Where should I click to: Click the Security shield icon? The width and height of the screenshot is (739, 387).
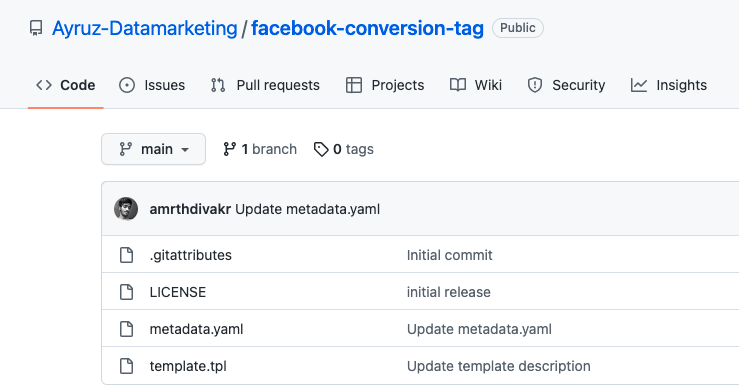[x=535, y=85]
